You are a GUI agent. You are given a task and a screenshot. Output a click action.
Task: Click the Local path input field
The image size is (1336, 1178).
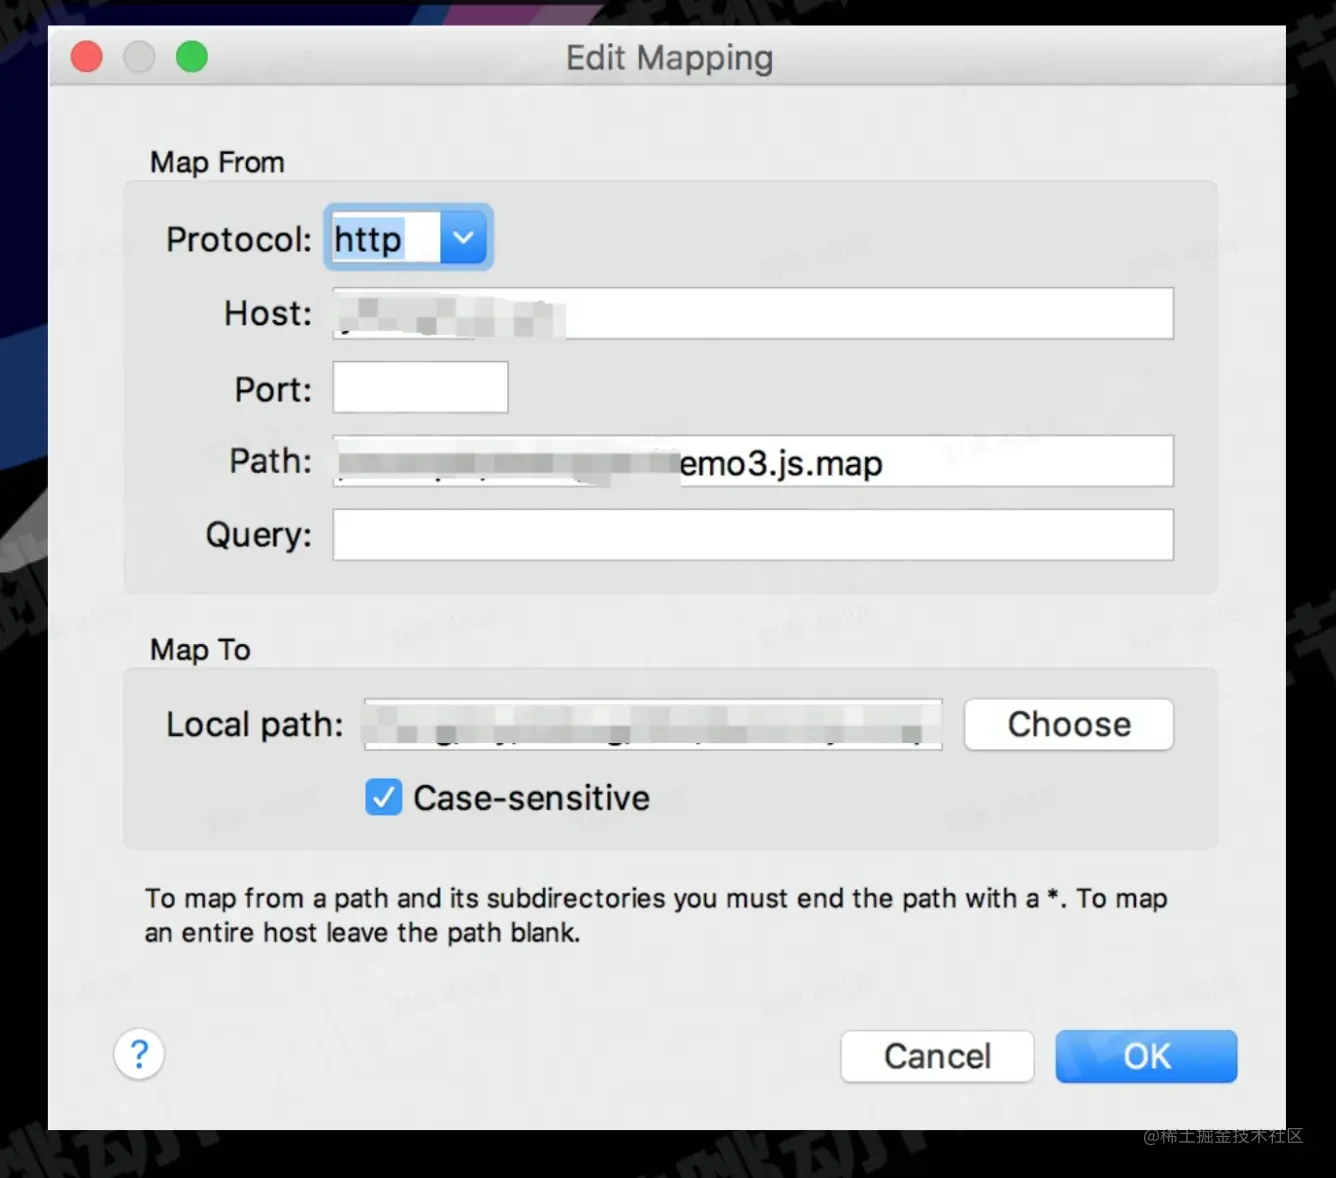653,724
